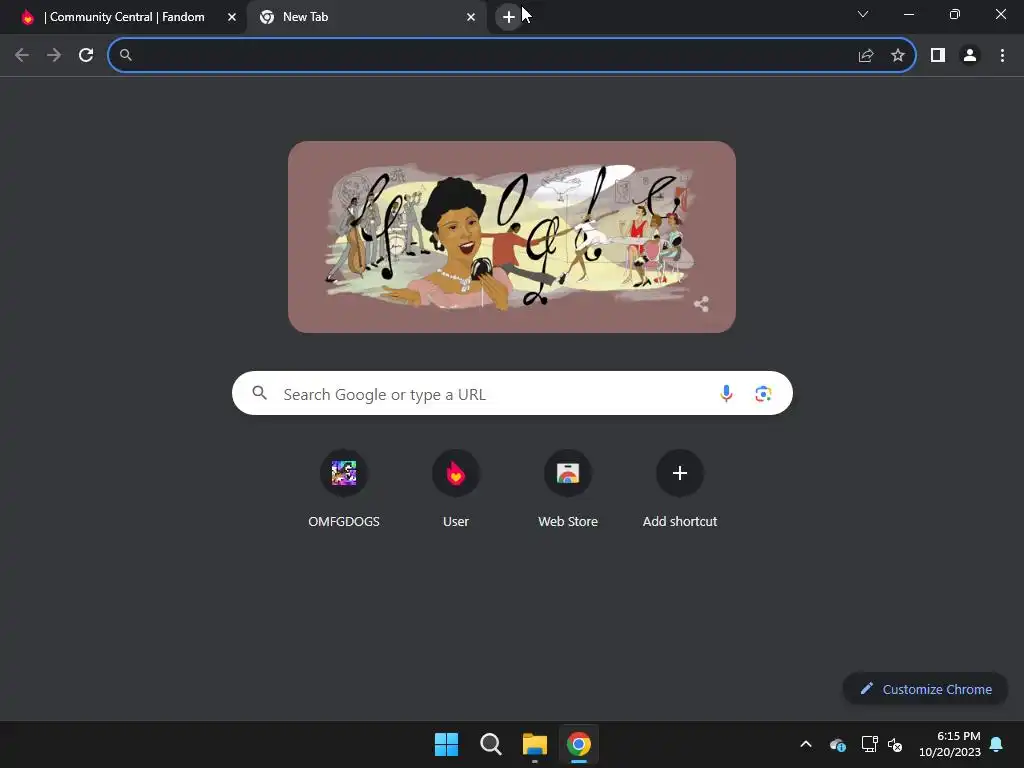This screenshot has width=1024, height=768.
Task: Restore down the Chrome window
Action: (x=955, y=14)
